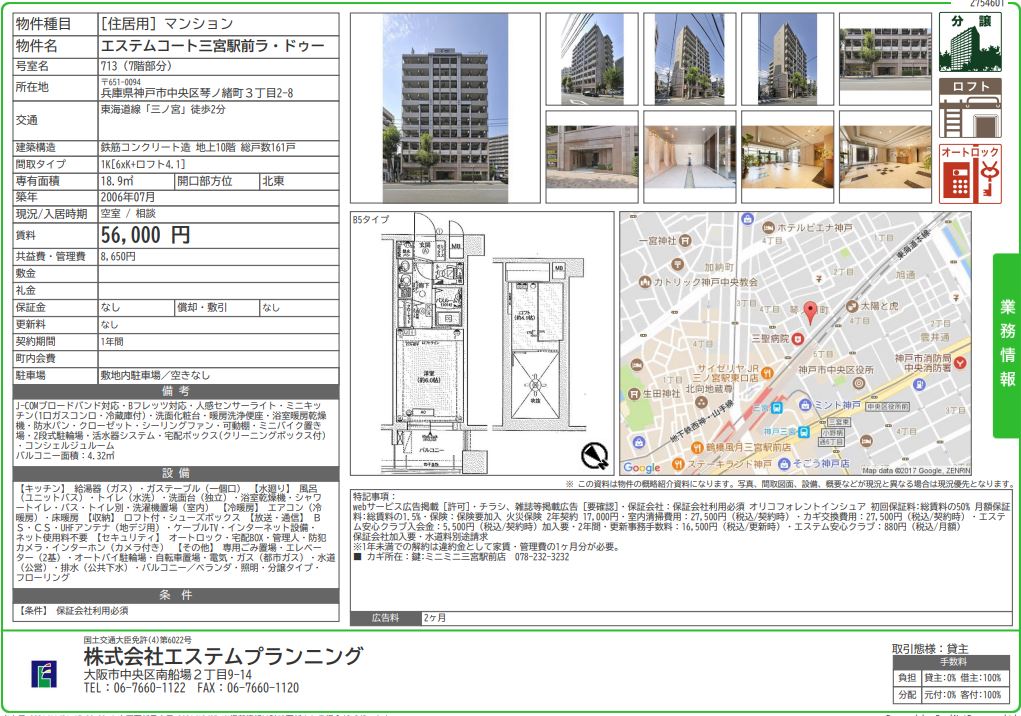Click the contract period value 1年間

click(112, 341)
